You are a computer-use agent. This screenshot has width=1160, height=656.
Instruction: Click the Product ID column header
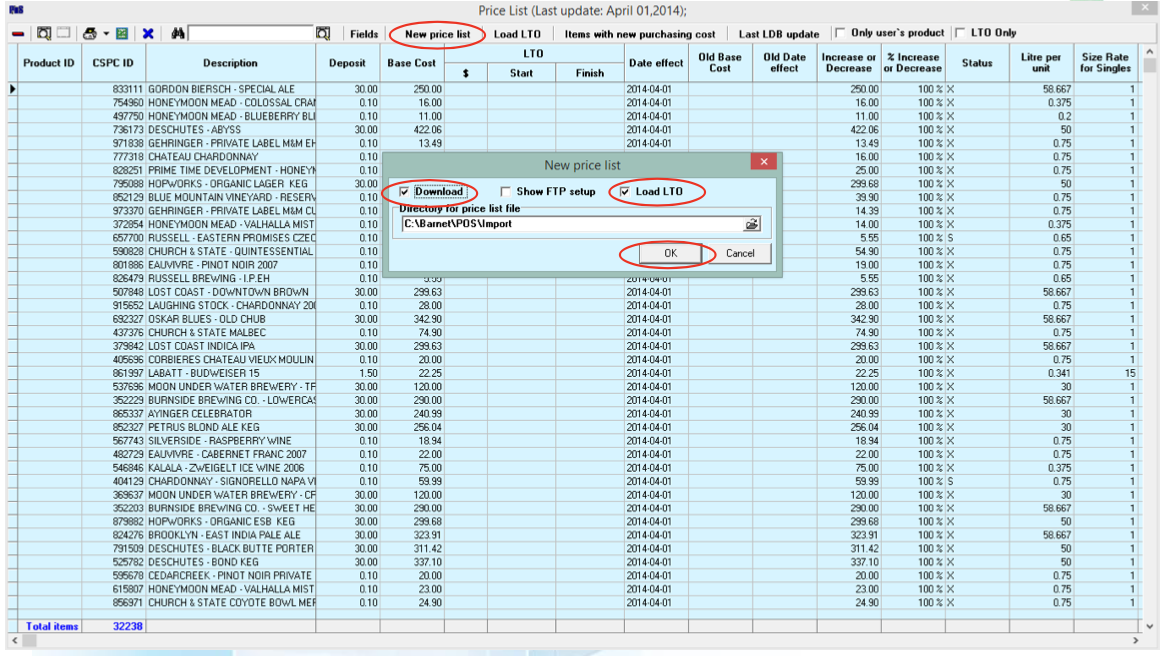pos(49,63)
